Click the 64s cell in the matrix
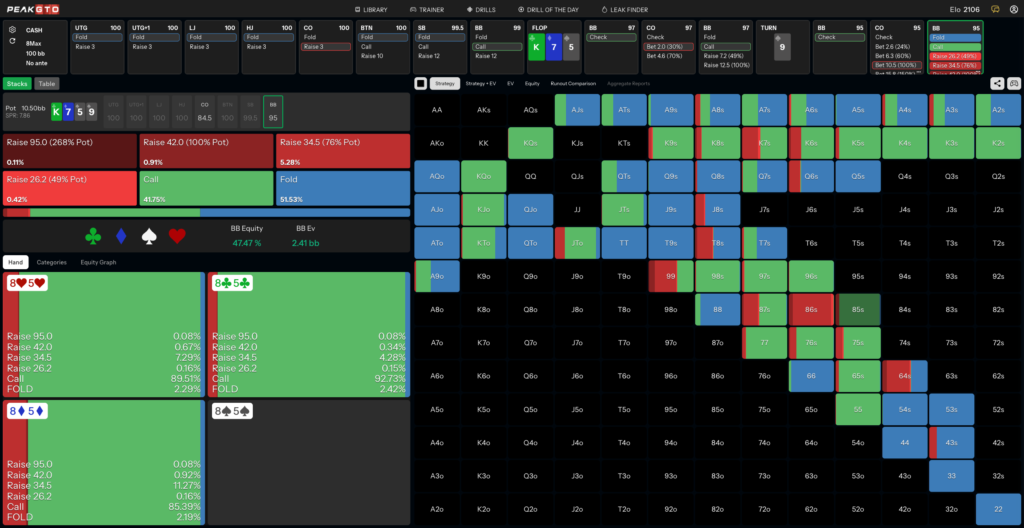Image resolution: width=1024 pixels, height=528 pixels. click(x=904, y=376)
